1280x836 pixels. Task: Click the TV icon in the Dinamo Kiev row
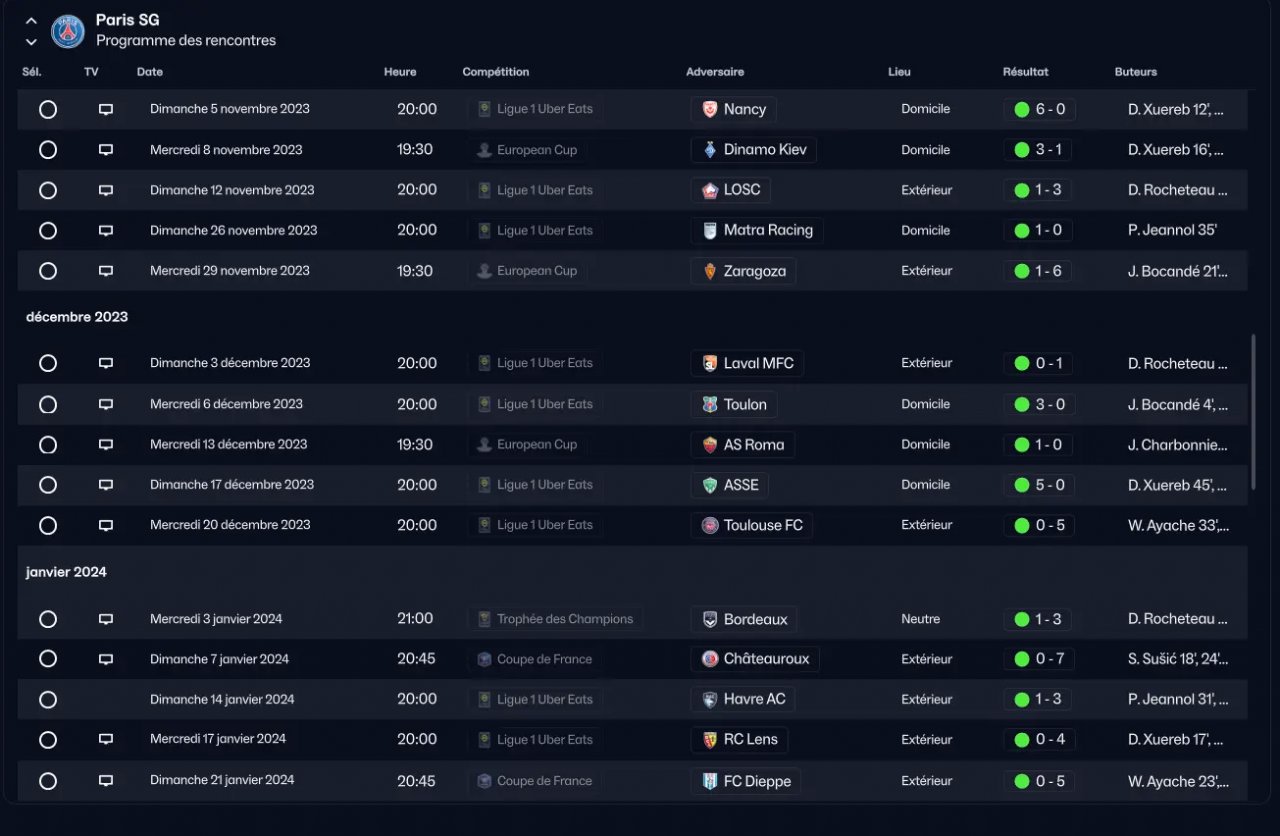[106, 150]
